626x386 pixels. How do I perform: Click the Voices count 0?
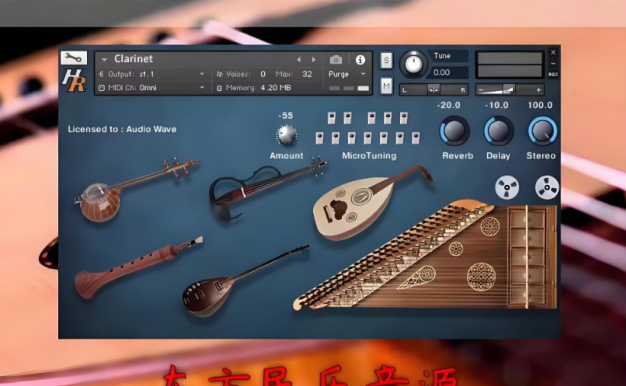pyautogui.click(x=263, y=74)
